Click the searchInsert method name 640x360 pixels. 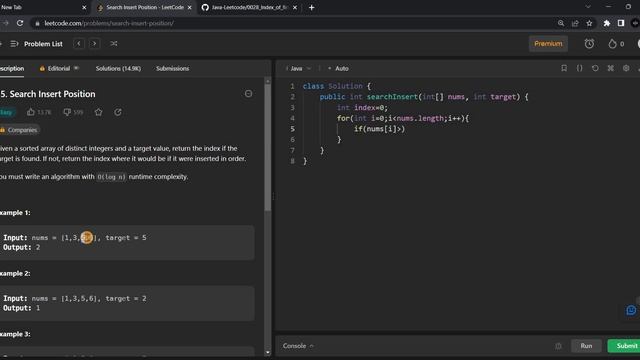(392, 97)
